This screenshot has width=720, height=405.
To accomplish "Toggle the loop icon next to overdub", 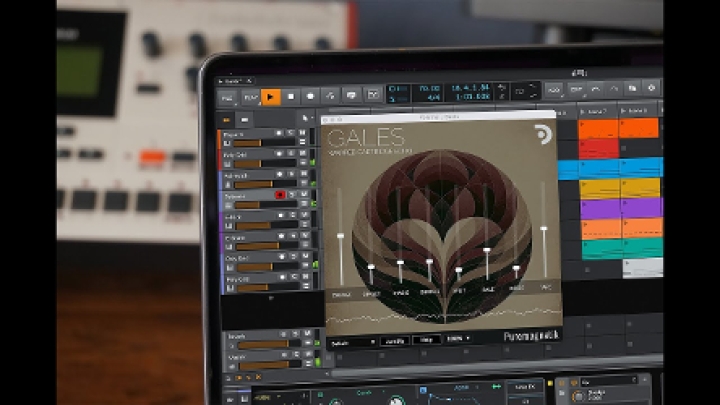I will coord(373,95).
